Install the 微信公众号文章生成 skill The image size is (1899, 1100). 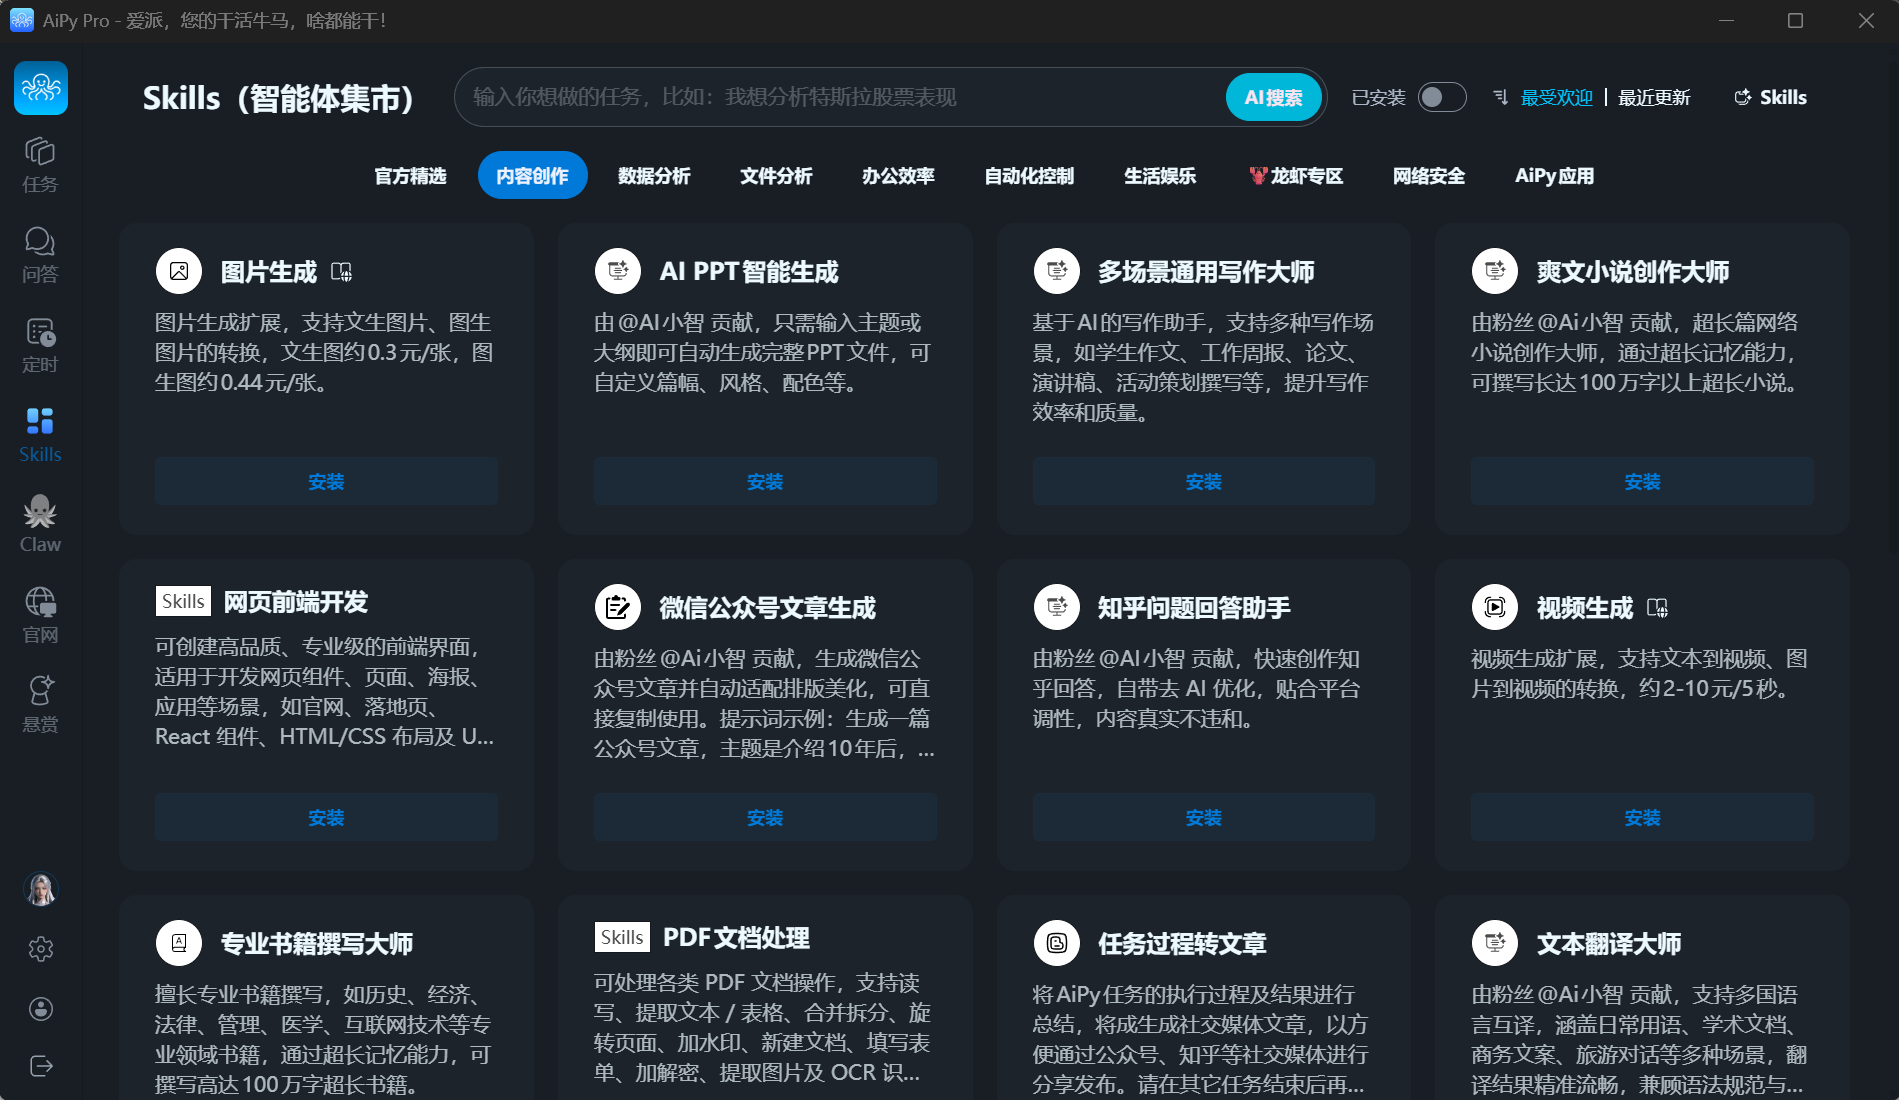765,817
